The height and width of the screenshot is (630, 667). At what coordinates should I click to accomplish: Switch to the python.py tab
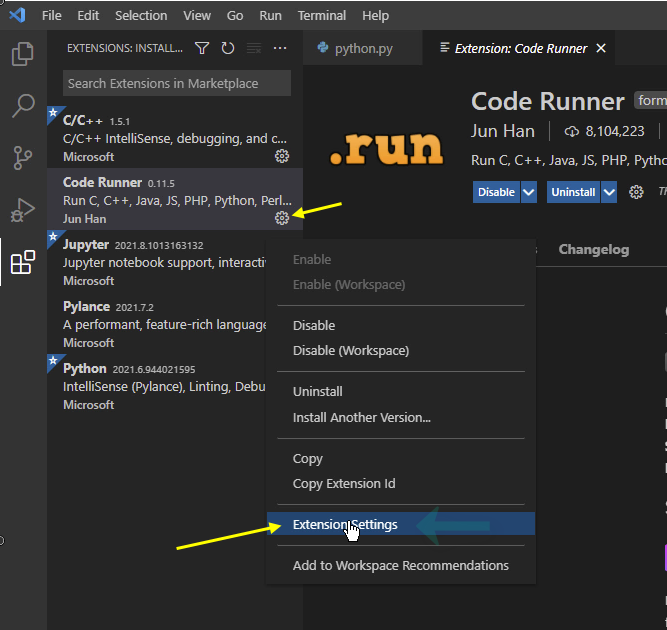click(x=363, y=48)
